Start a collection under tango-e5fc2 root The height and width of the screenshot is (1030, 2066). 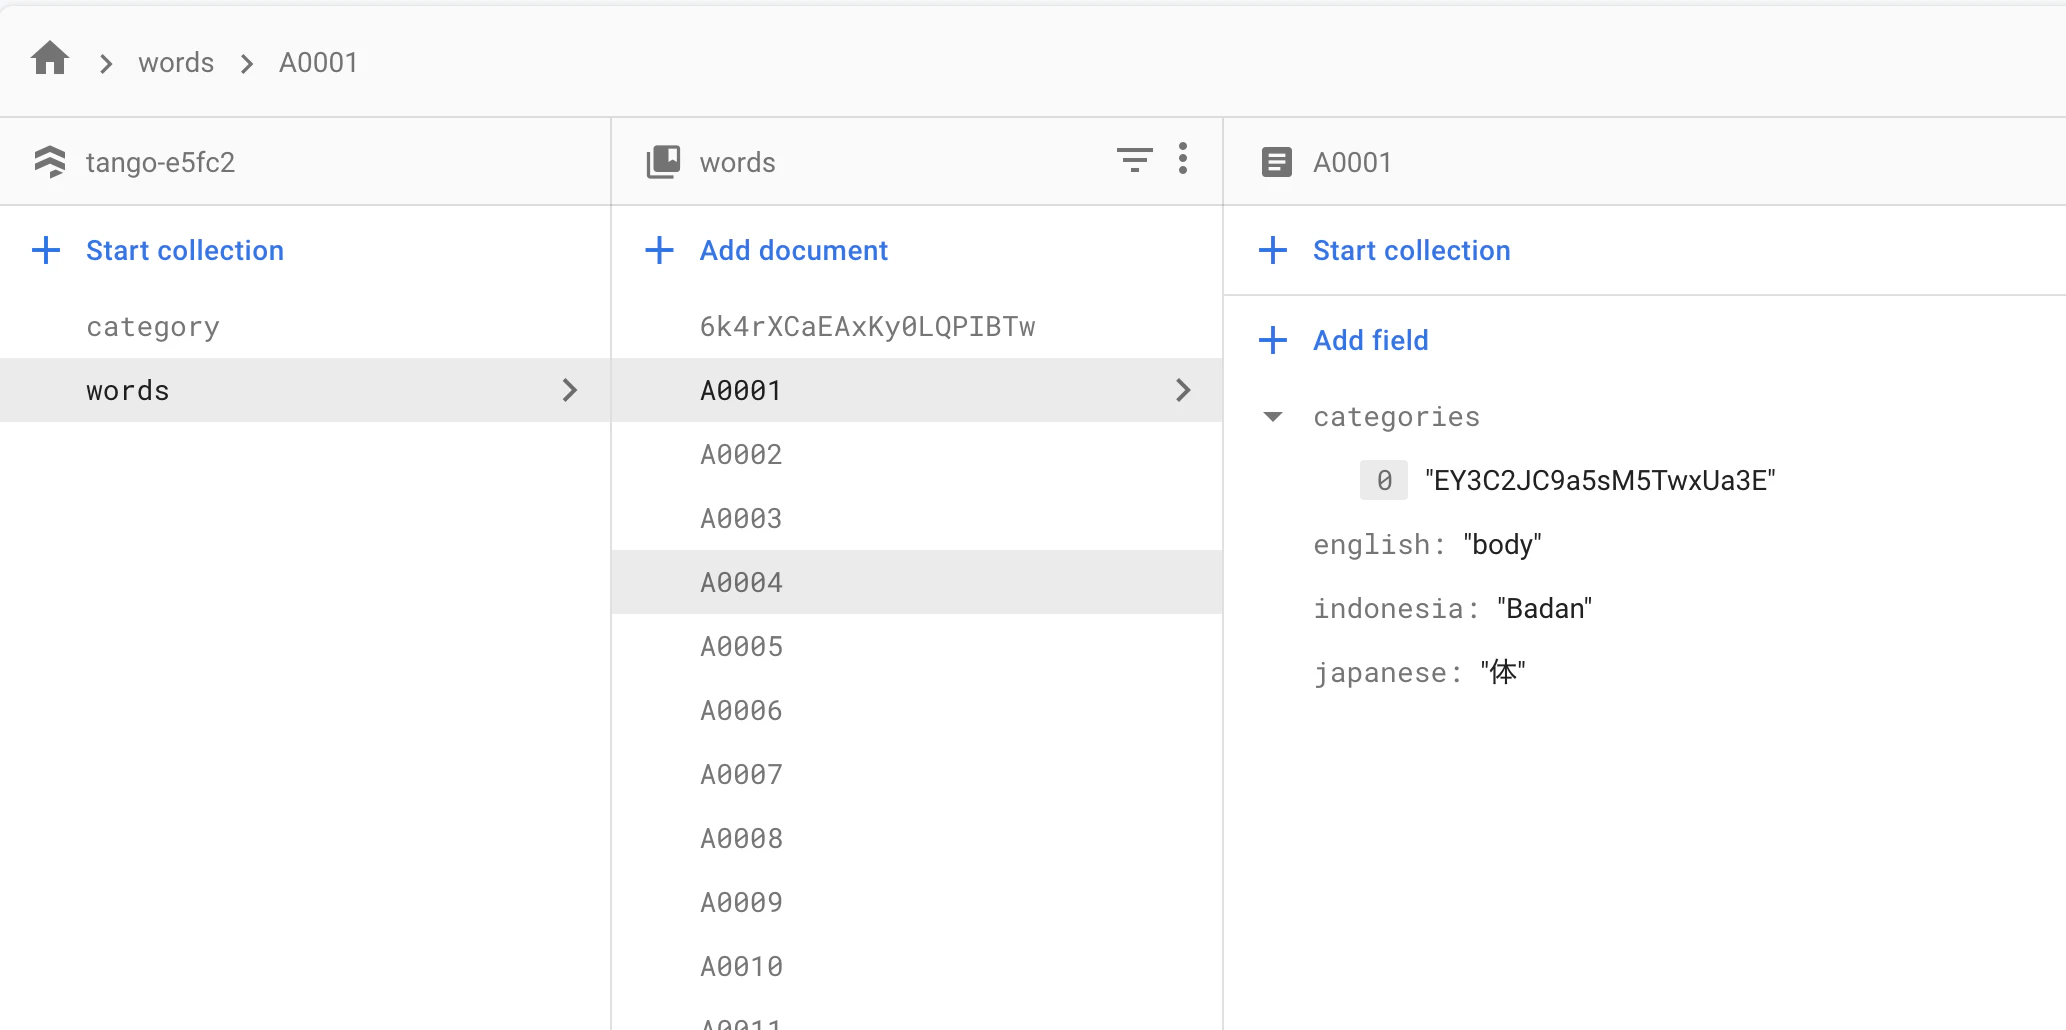(x=158, y=250)
